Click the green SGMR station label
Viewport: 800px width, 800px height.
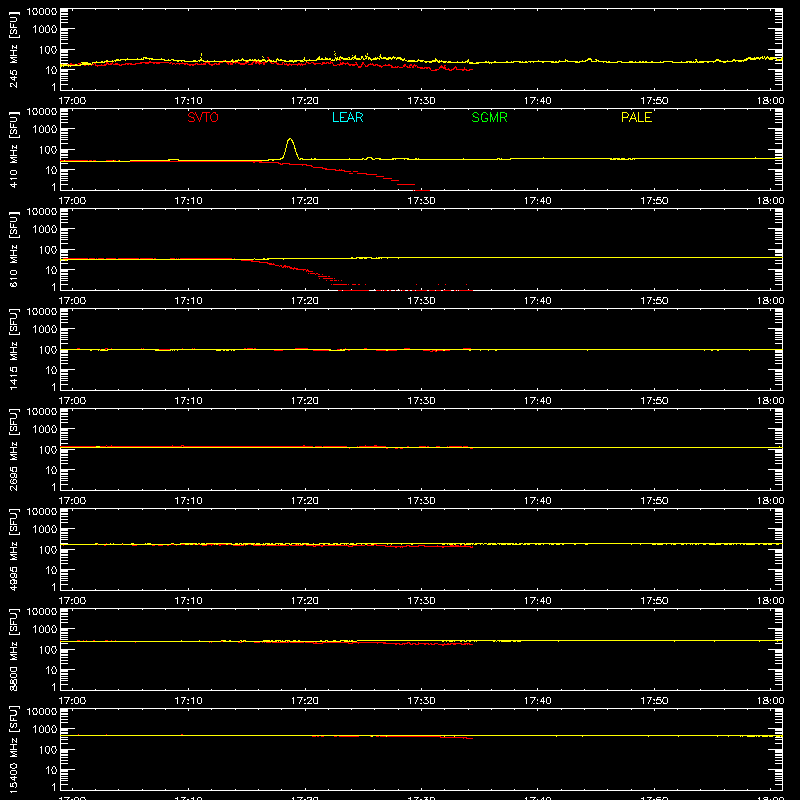(489, 117)
